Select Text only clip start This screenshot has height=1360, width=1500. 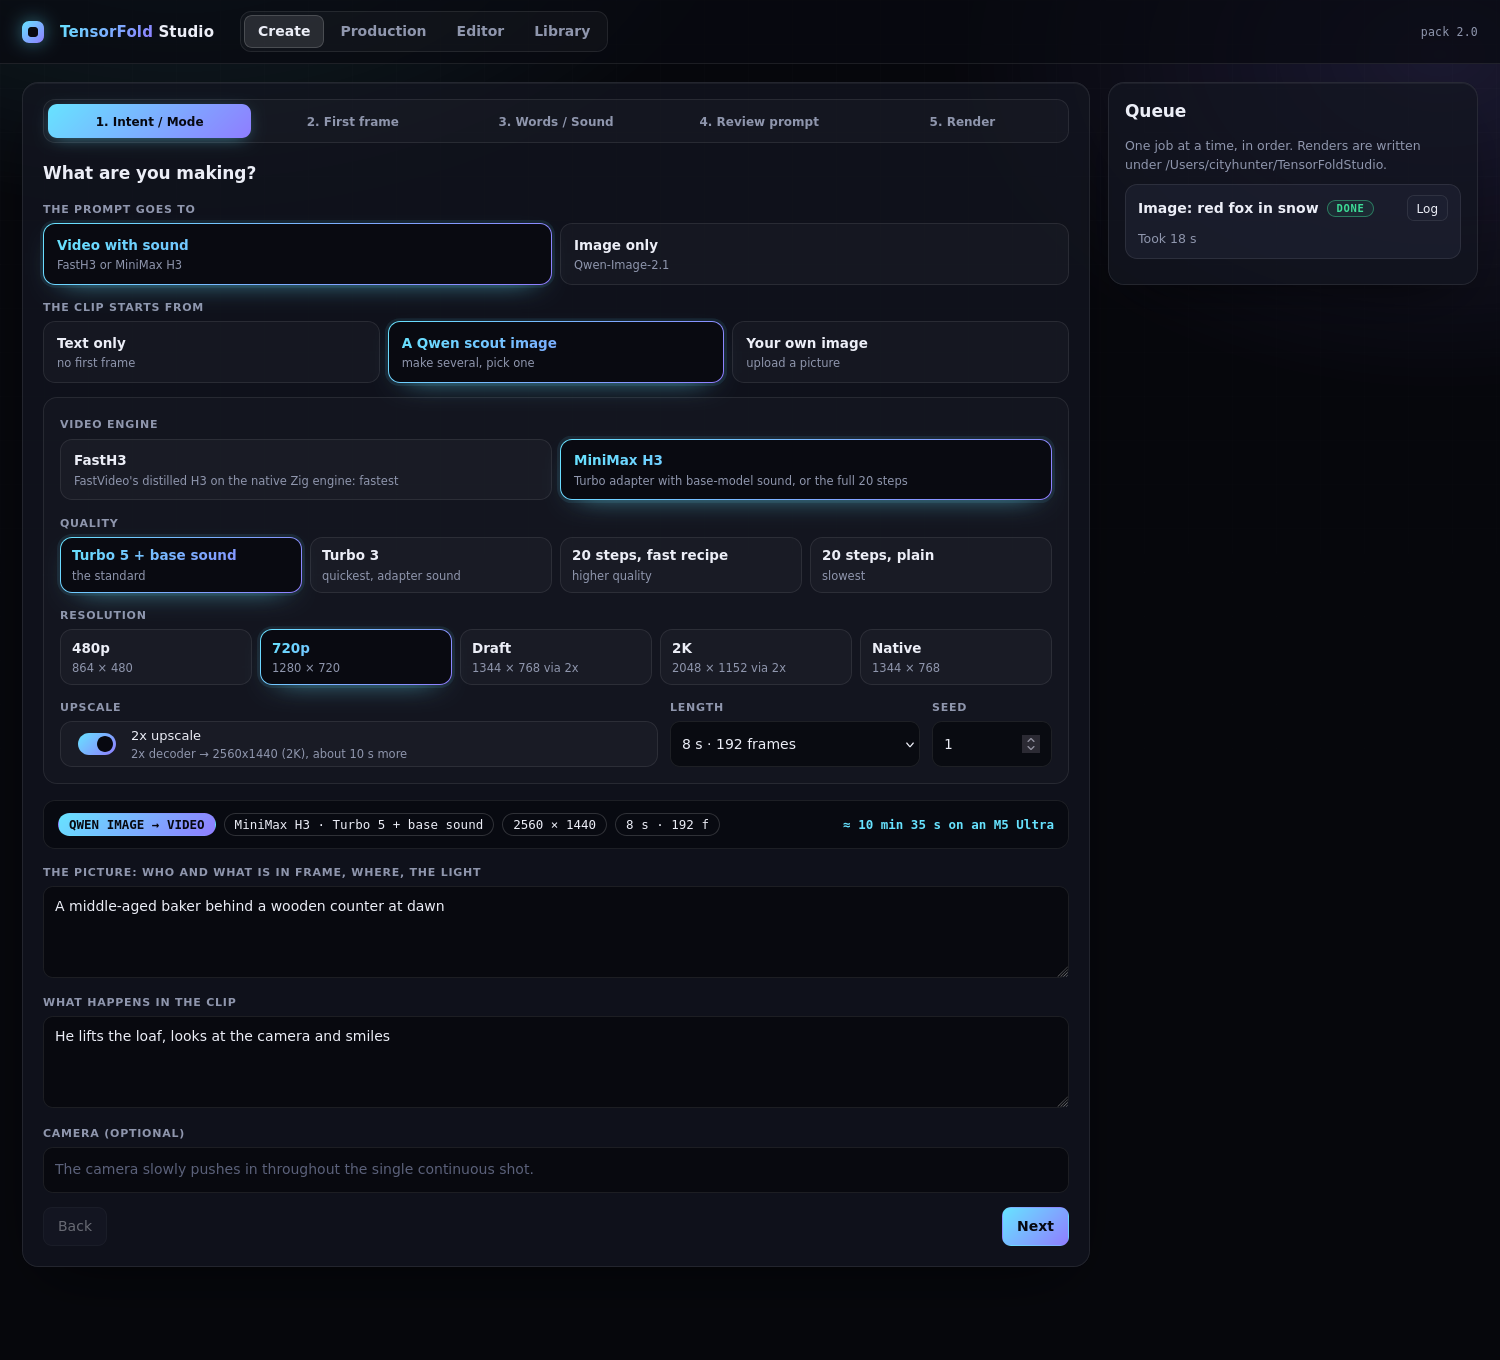[x=211, y=352]
